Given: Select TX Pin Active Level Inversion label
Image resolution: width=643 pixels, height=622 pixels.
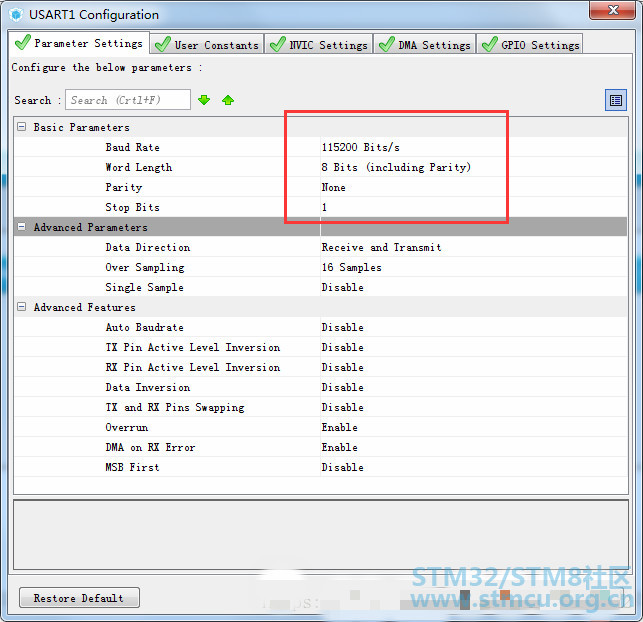Looking at the screenshot, I should (x=193, y=347).
